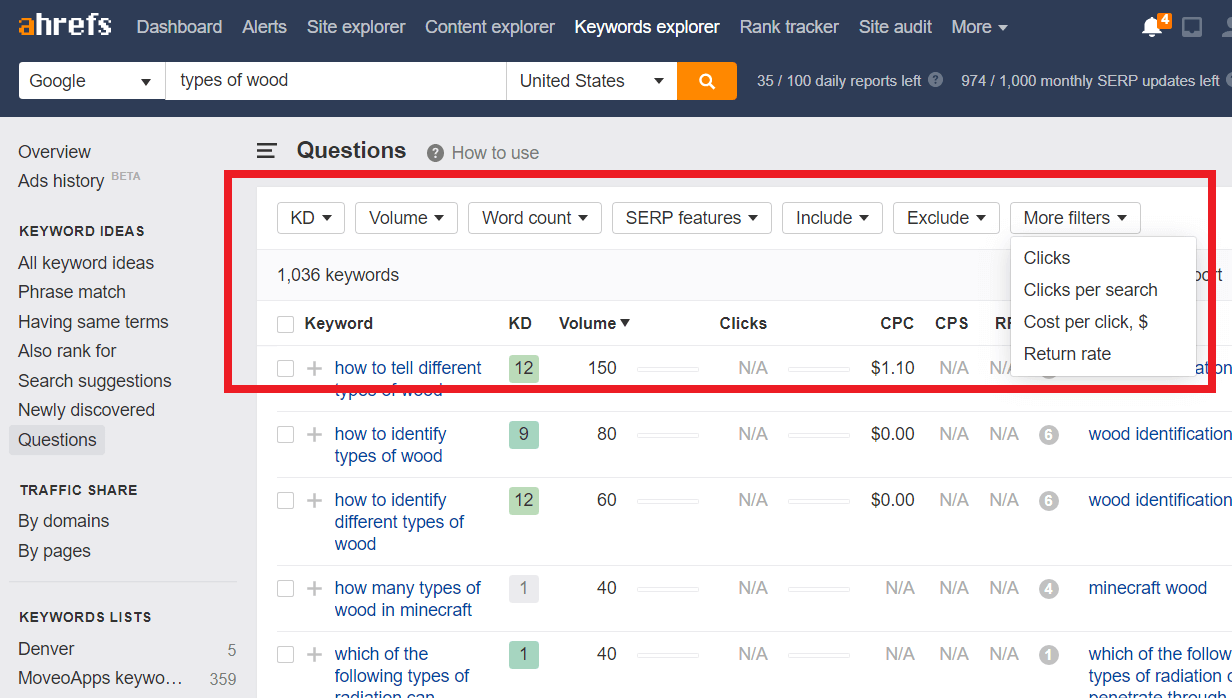Viewport: 1232px width, 698px height.
Task: Click the tooltip icon next to daily reports counter
Action: (933, 80)
